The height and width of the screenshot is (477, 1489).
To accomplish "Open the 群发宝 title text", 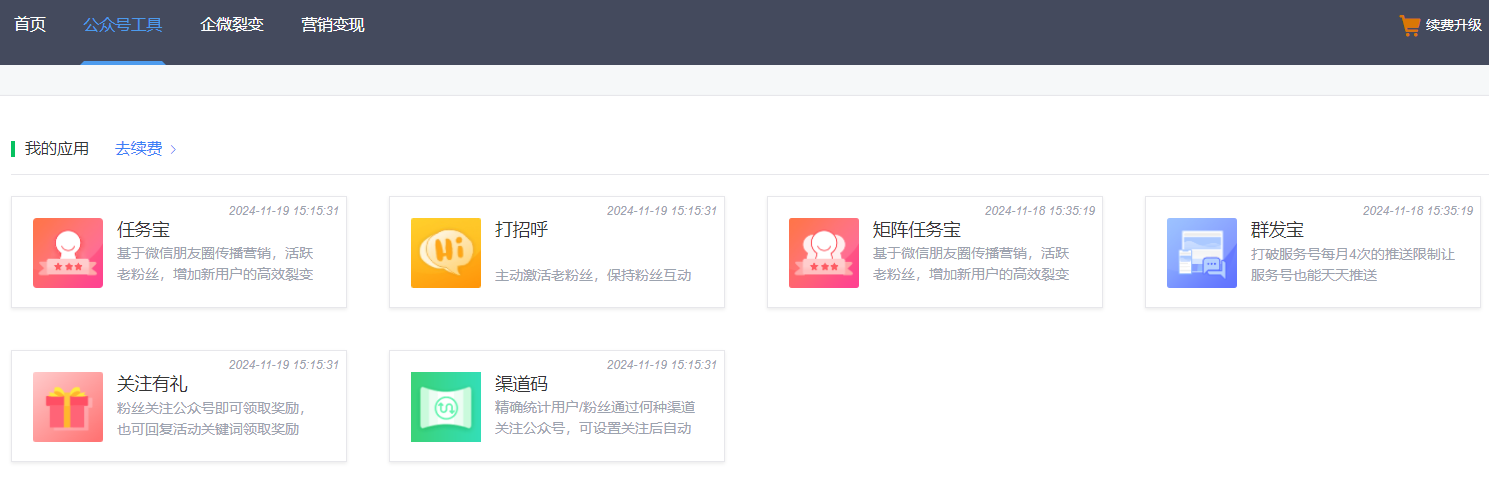I will (x=1277, y=230).
